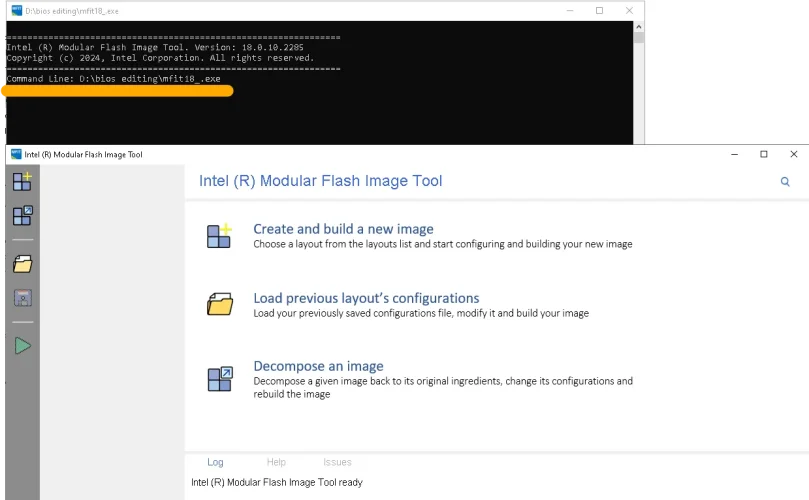Click the sidebar Create new image icon
Viewport: 809px width, 500px height.
point(22,181)
